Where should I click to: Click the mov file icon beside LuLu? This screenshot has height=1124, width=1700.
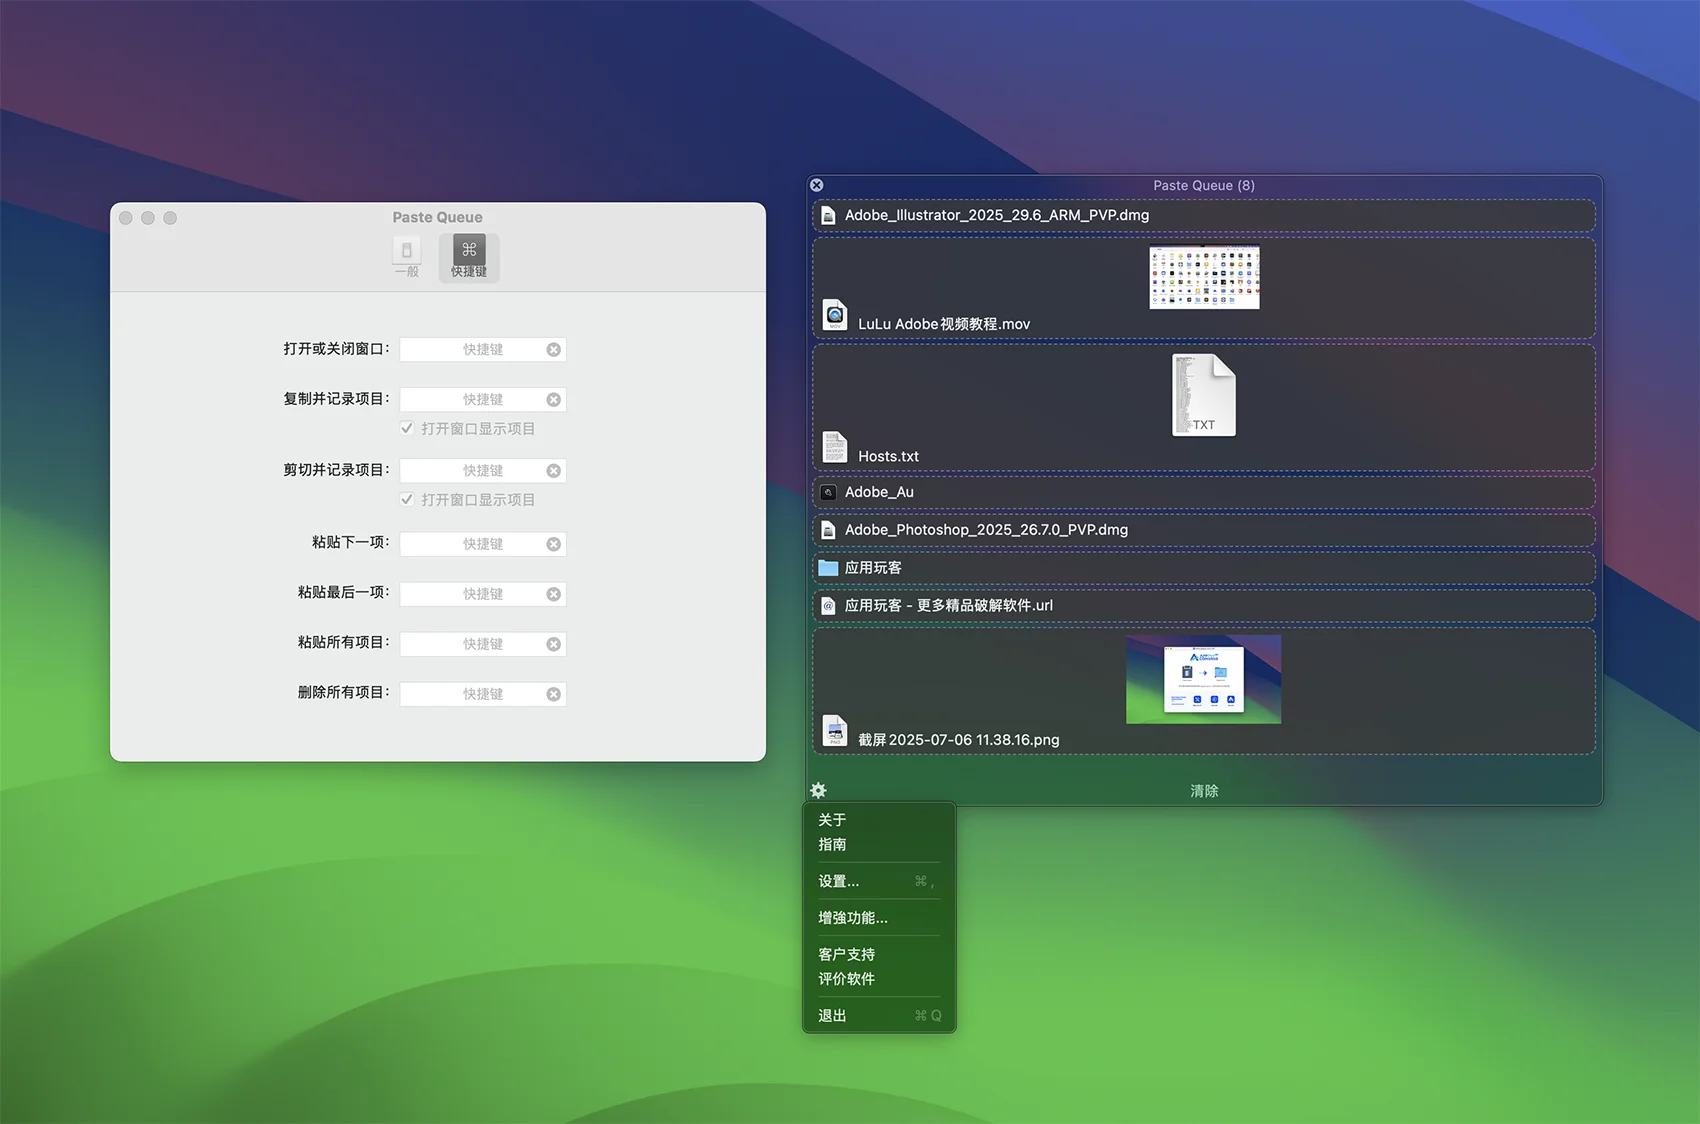click(x=834, y=315)
